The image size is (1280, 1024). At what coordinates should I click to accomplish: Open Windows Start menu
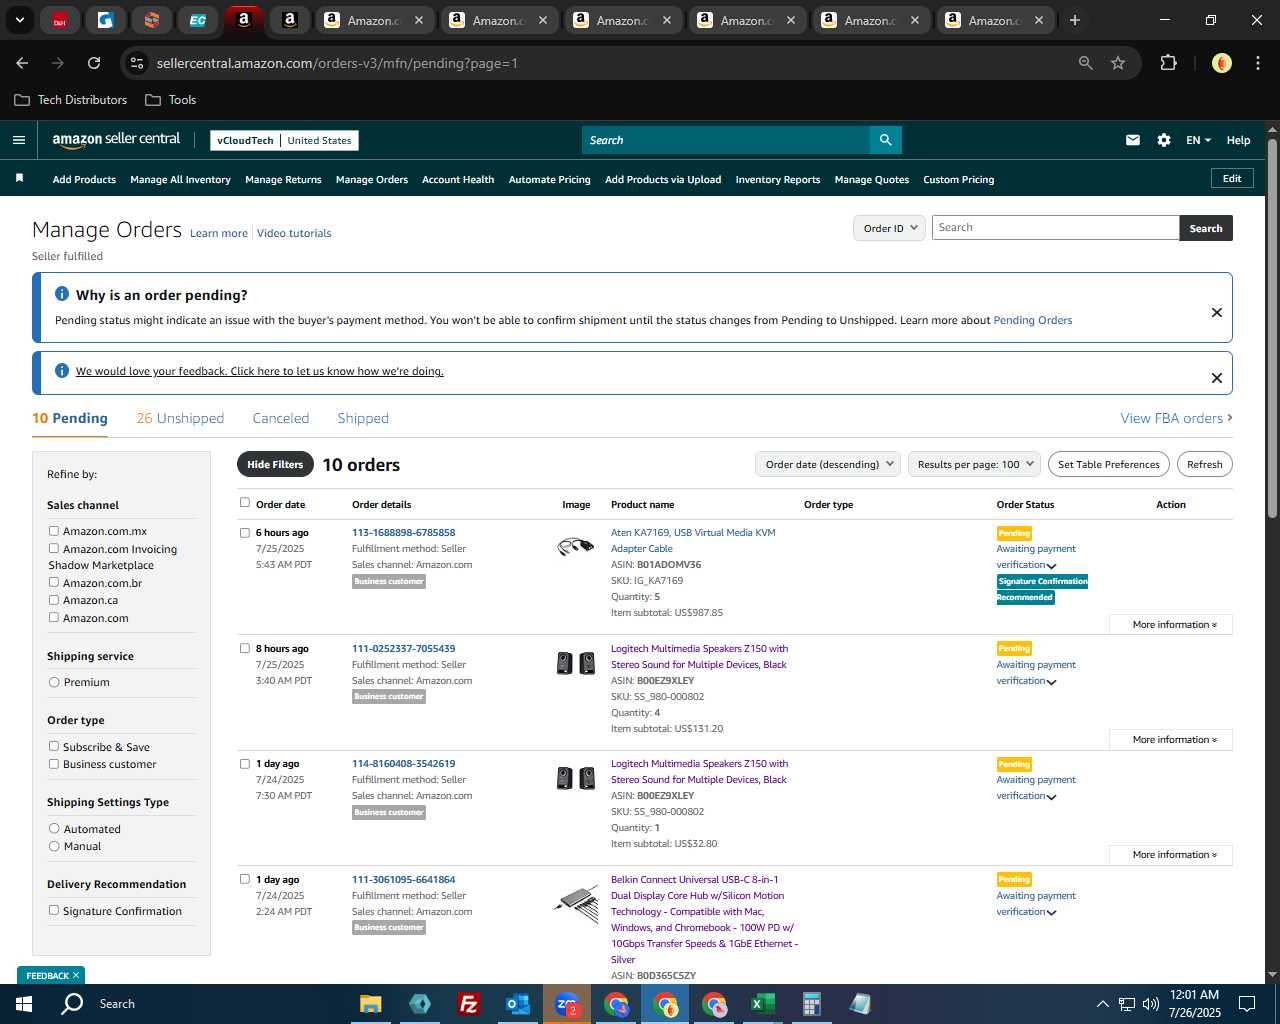click(23, 1004)
